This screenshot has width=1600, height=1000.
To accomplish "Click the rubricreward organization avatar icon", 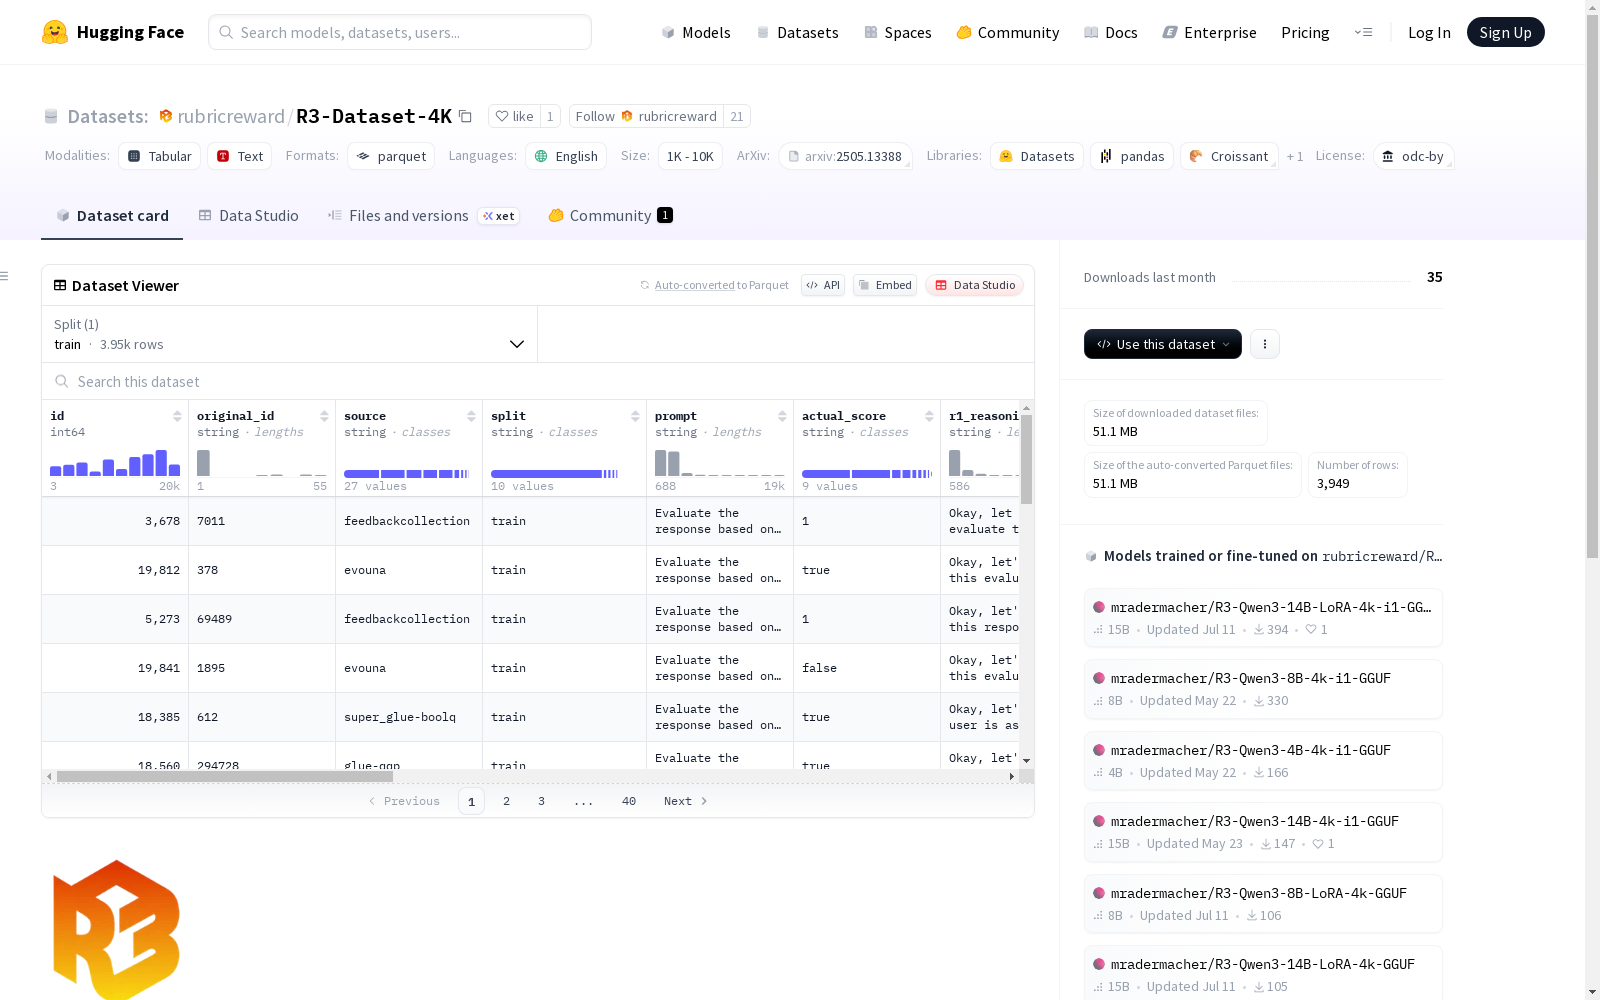I will pos(166,116).
